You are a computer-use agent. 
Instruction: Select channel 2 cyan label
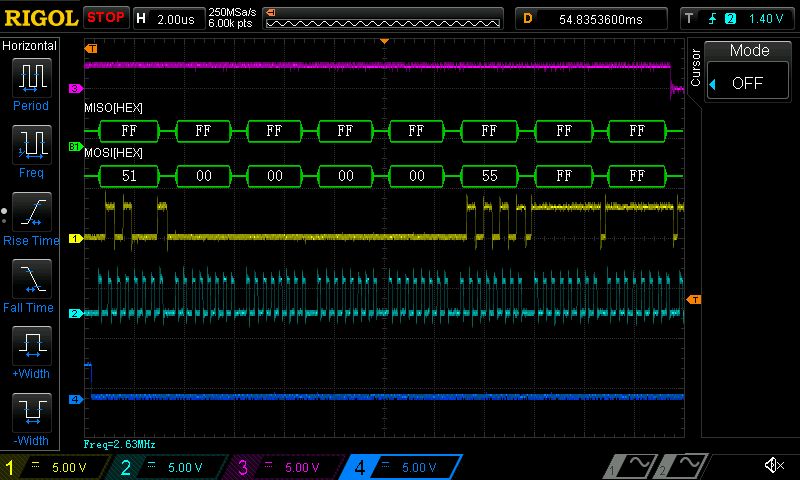point(126,467)
